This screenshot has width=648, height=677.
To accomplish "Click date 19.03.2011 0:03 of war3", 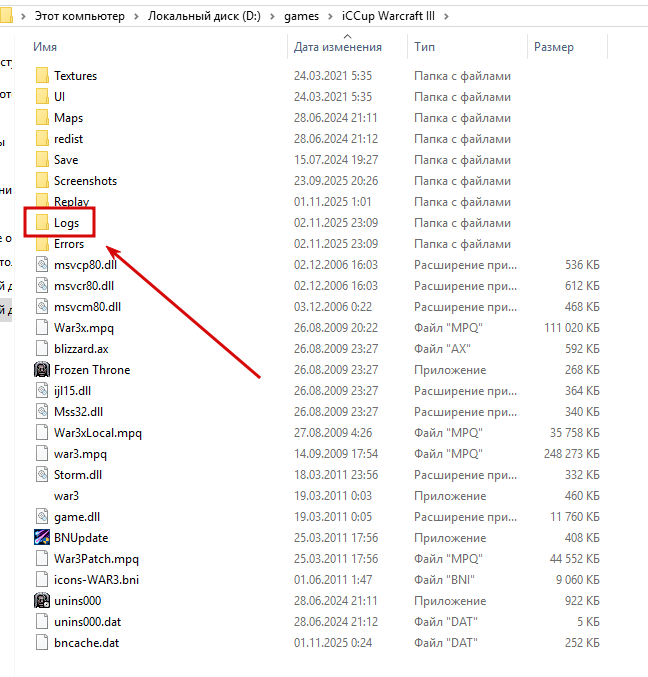I will (333, 496).
